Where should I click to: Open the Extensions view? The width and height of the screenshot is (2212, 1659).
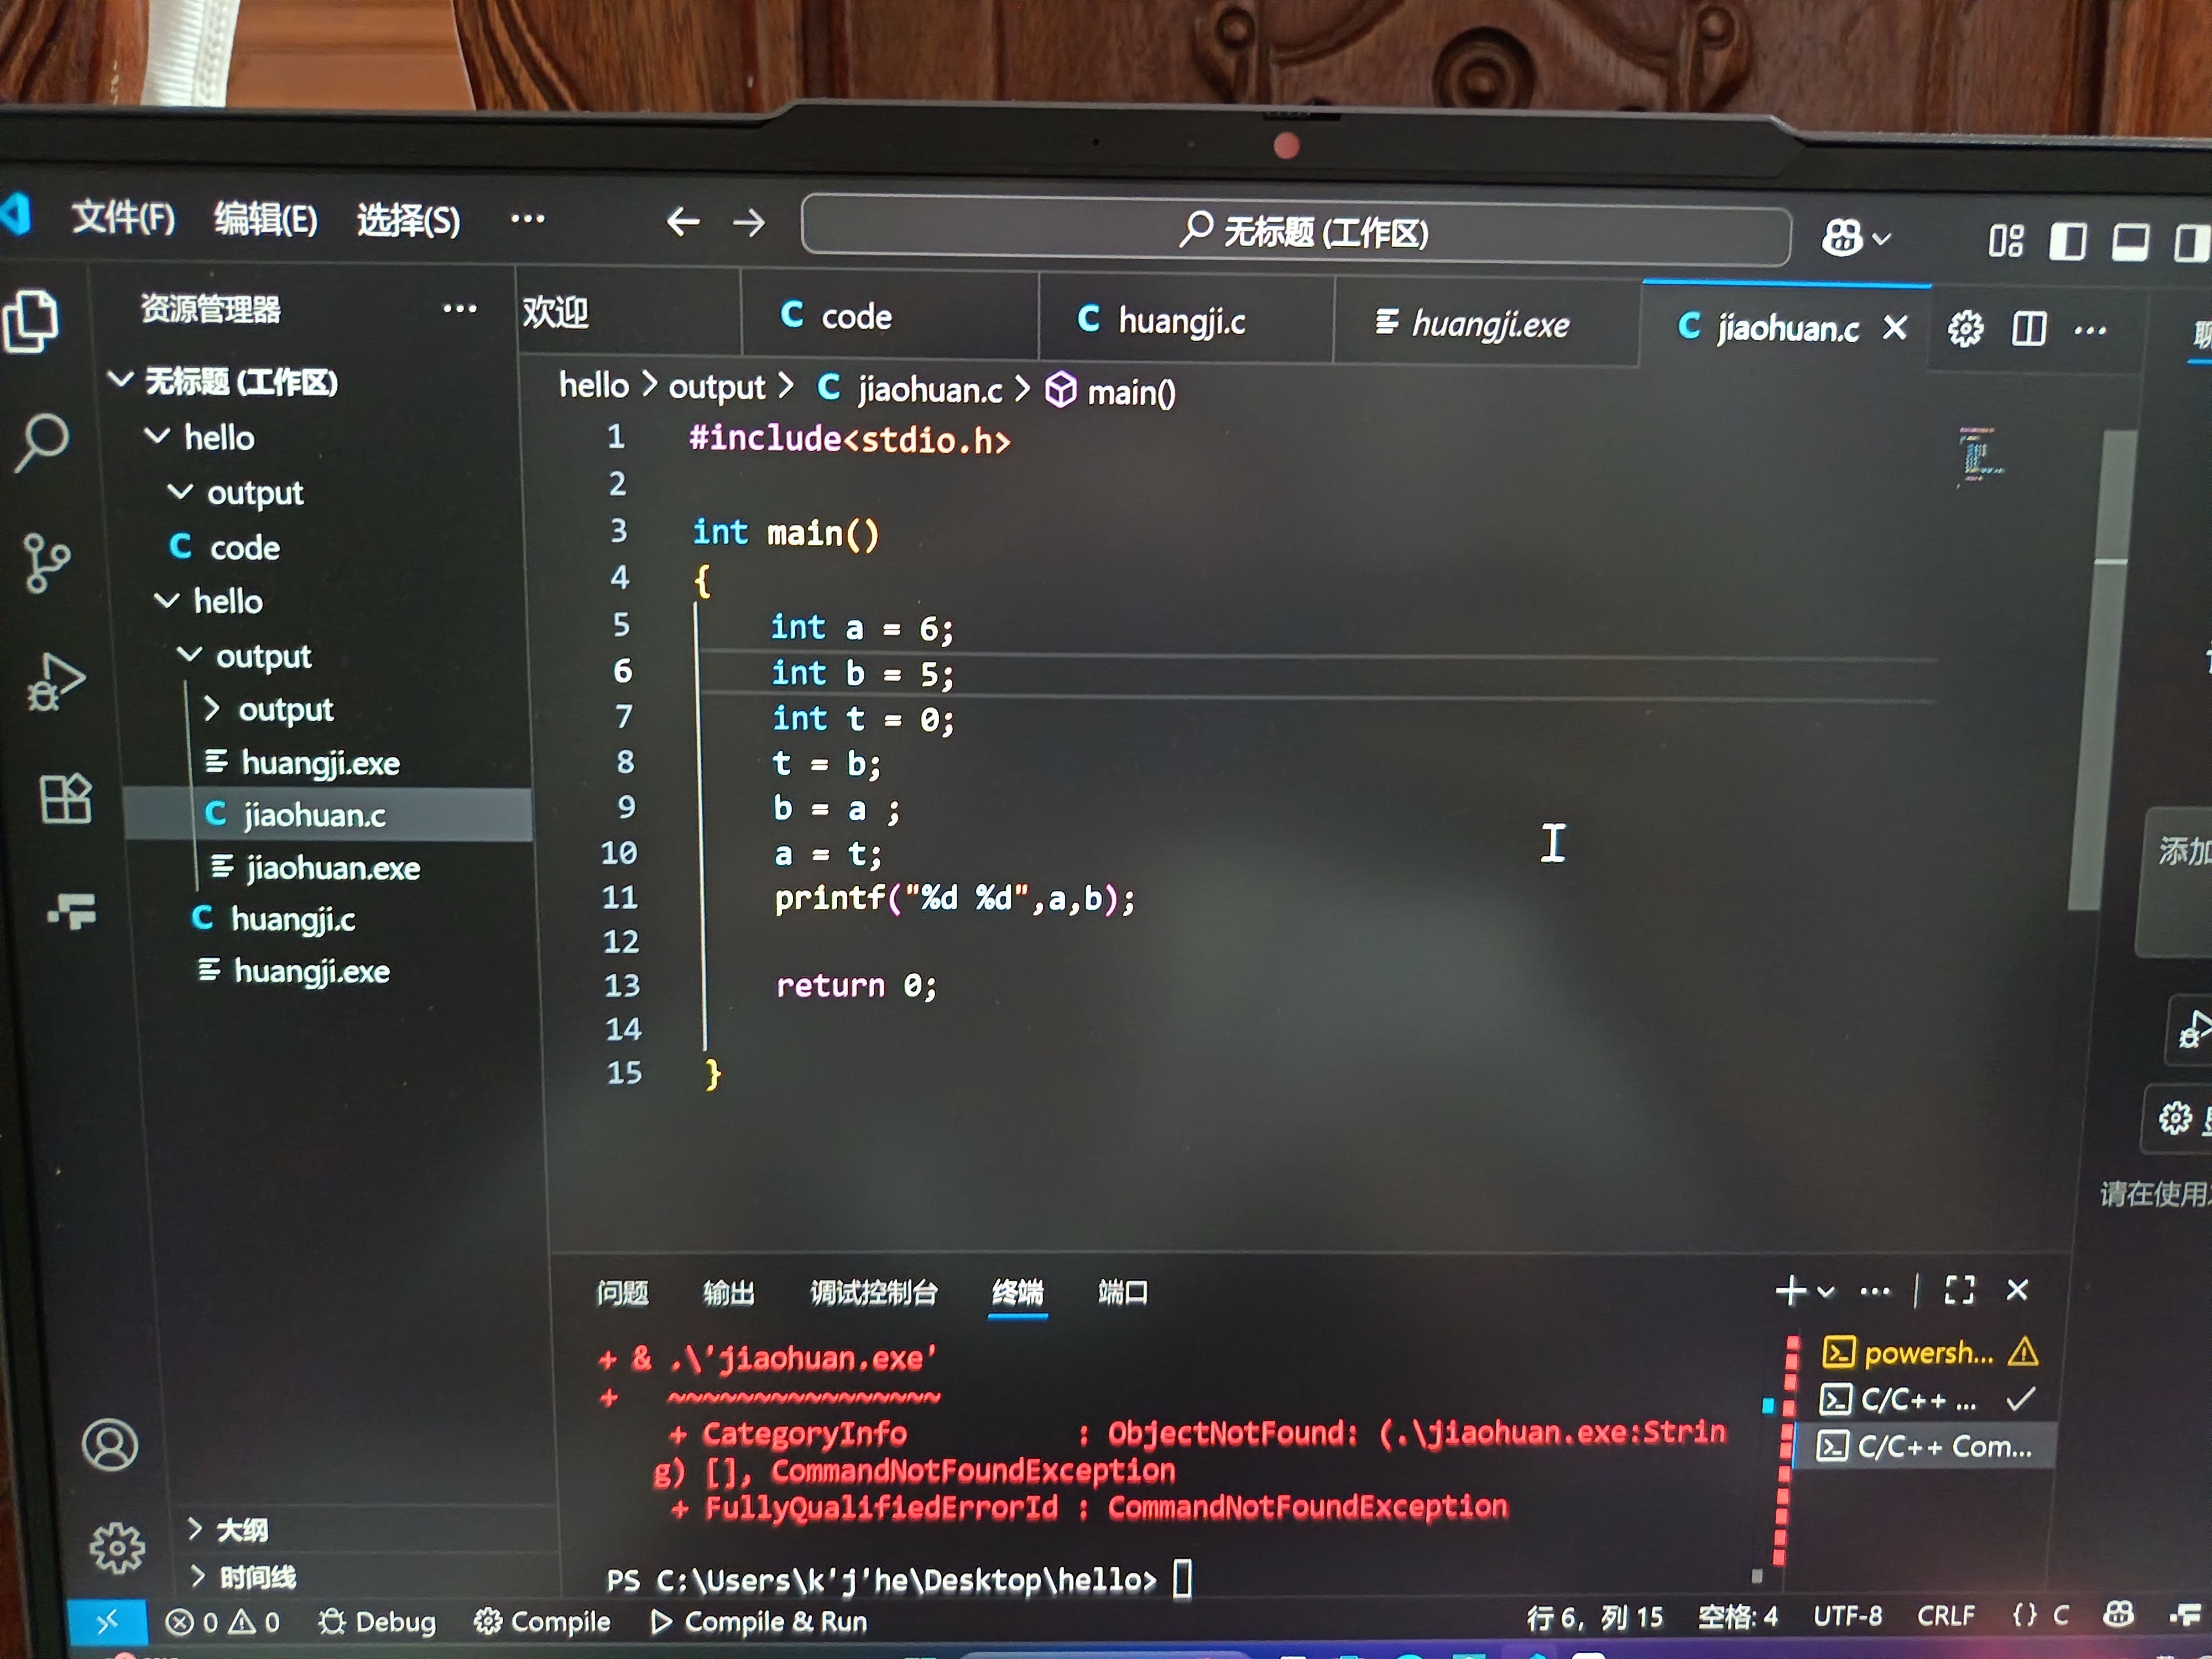pyautogui.click(x=66, y=799)
